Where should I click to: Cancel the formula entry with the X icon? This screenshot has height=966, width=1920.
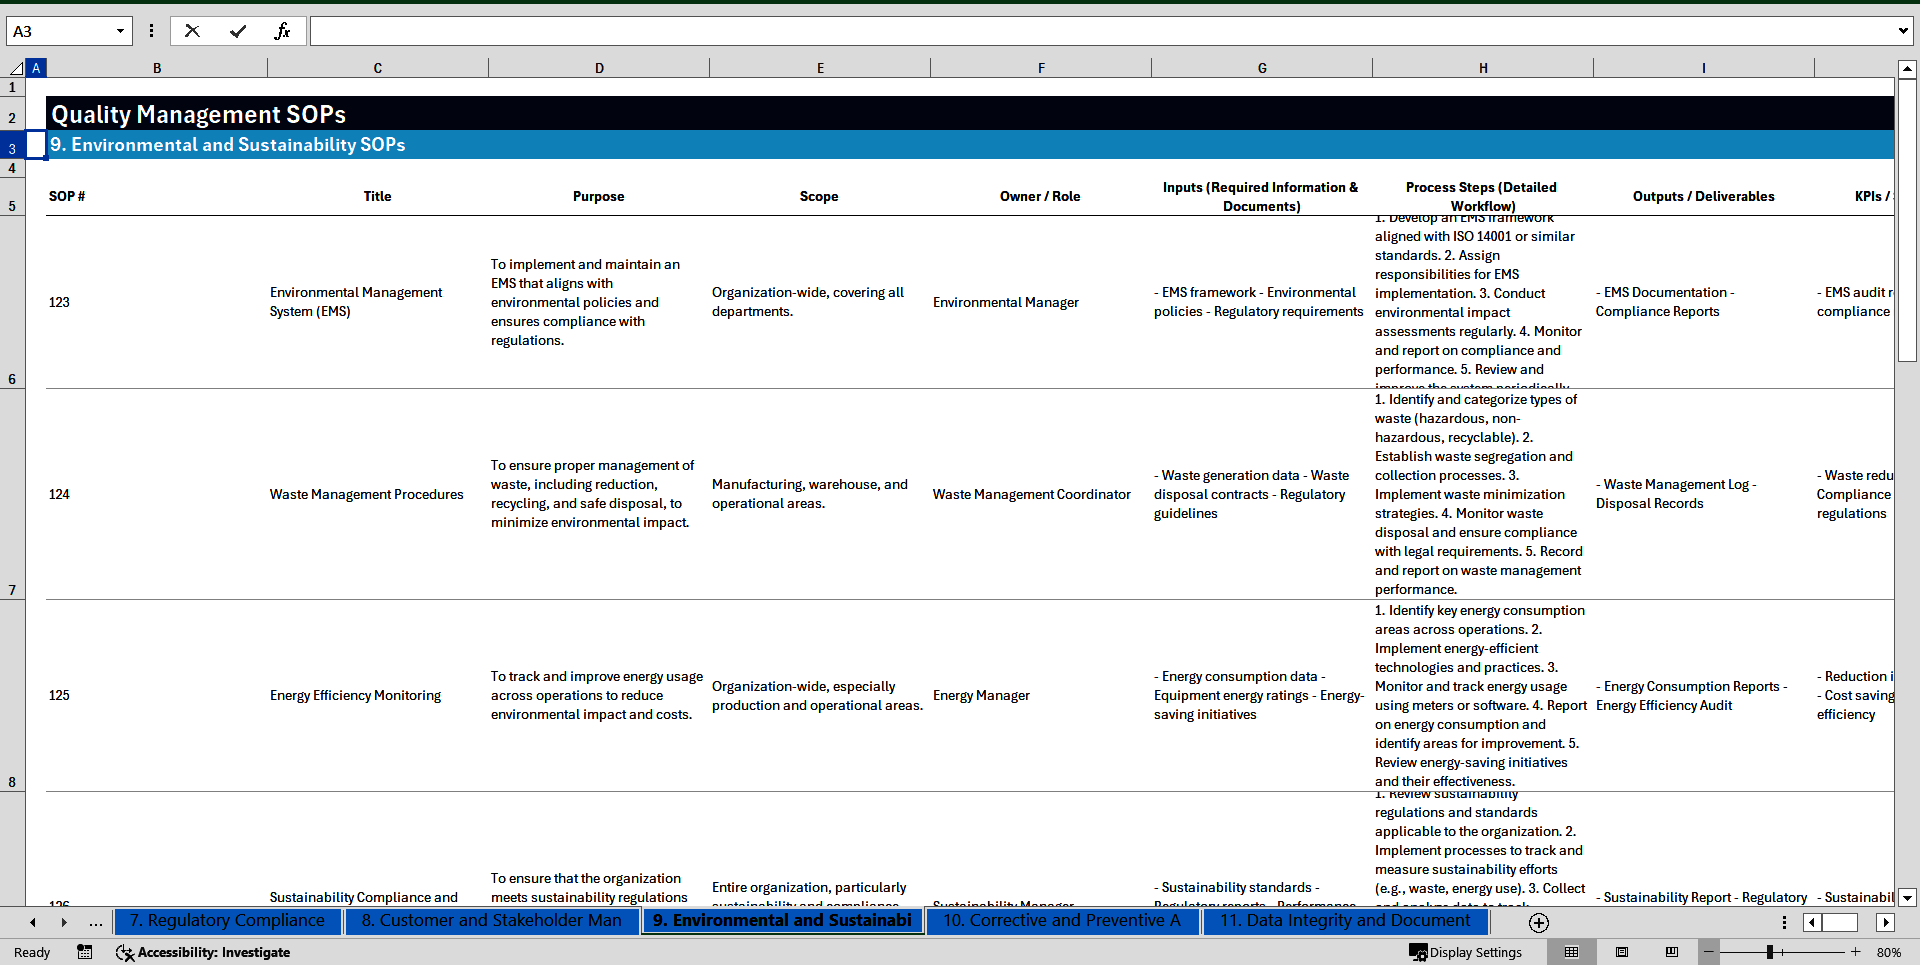point(192,31)
